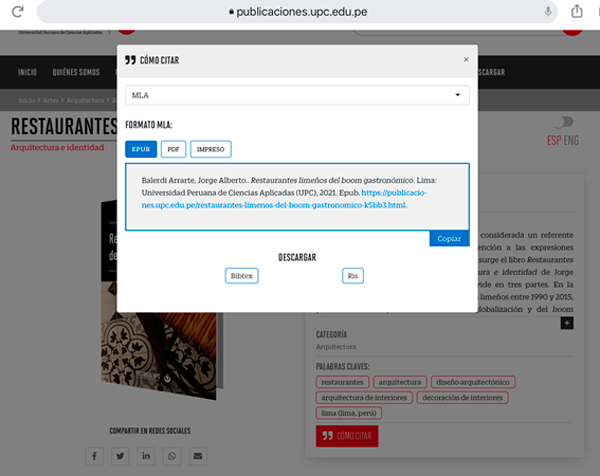Share by email envelope icon
This screenshot has width=600, height=476.
(197, 456)
